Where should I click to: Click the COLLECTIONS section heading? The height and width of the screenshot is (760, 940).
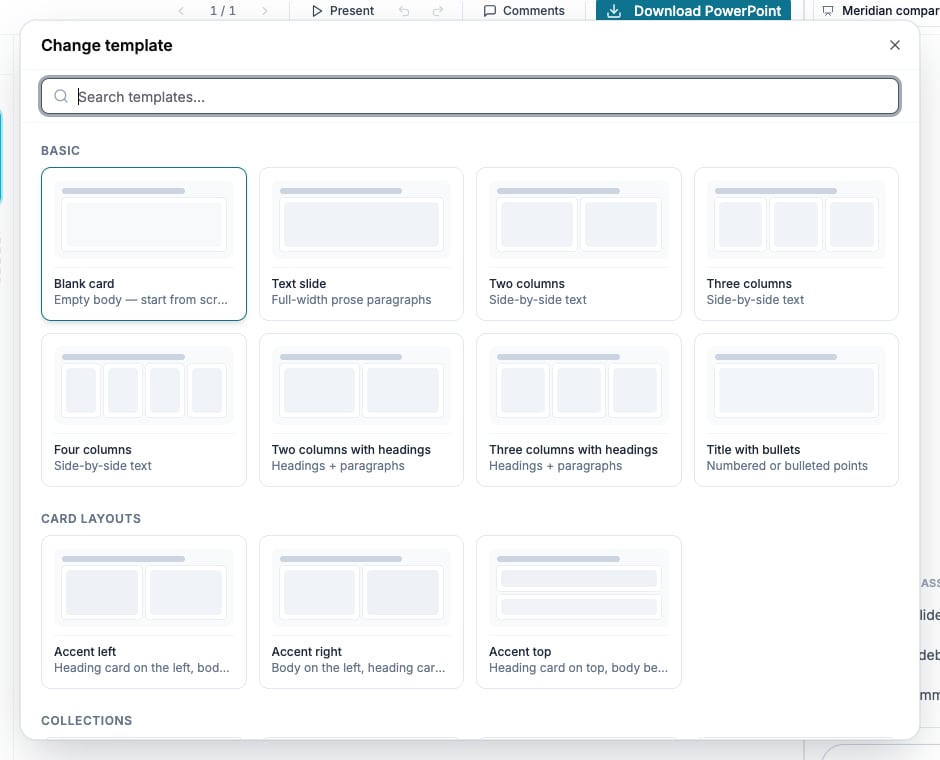87,720
